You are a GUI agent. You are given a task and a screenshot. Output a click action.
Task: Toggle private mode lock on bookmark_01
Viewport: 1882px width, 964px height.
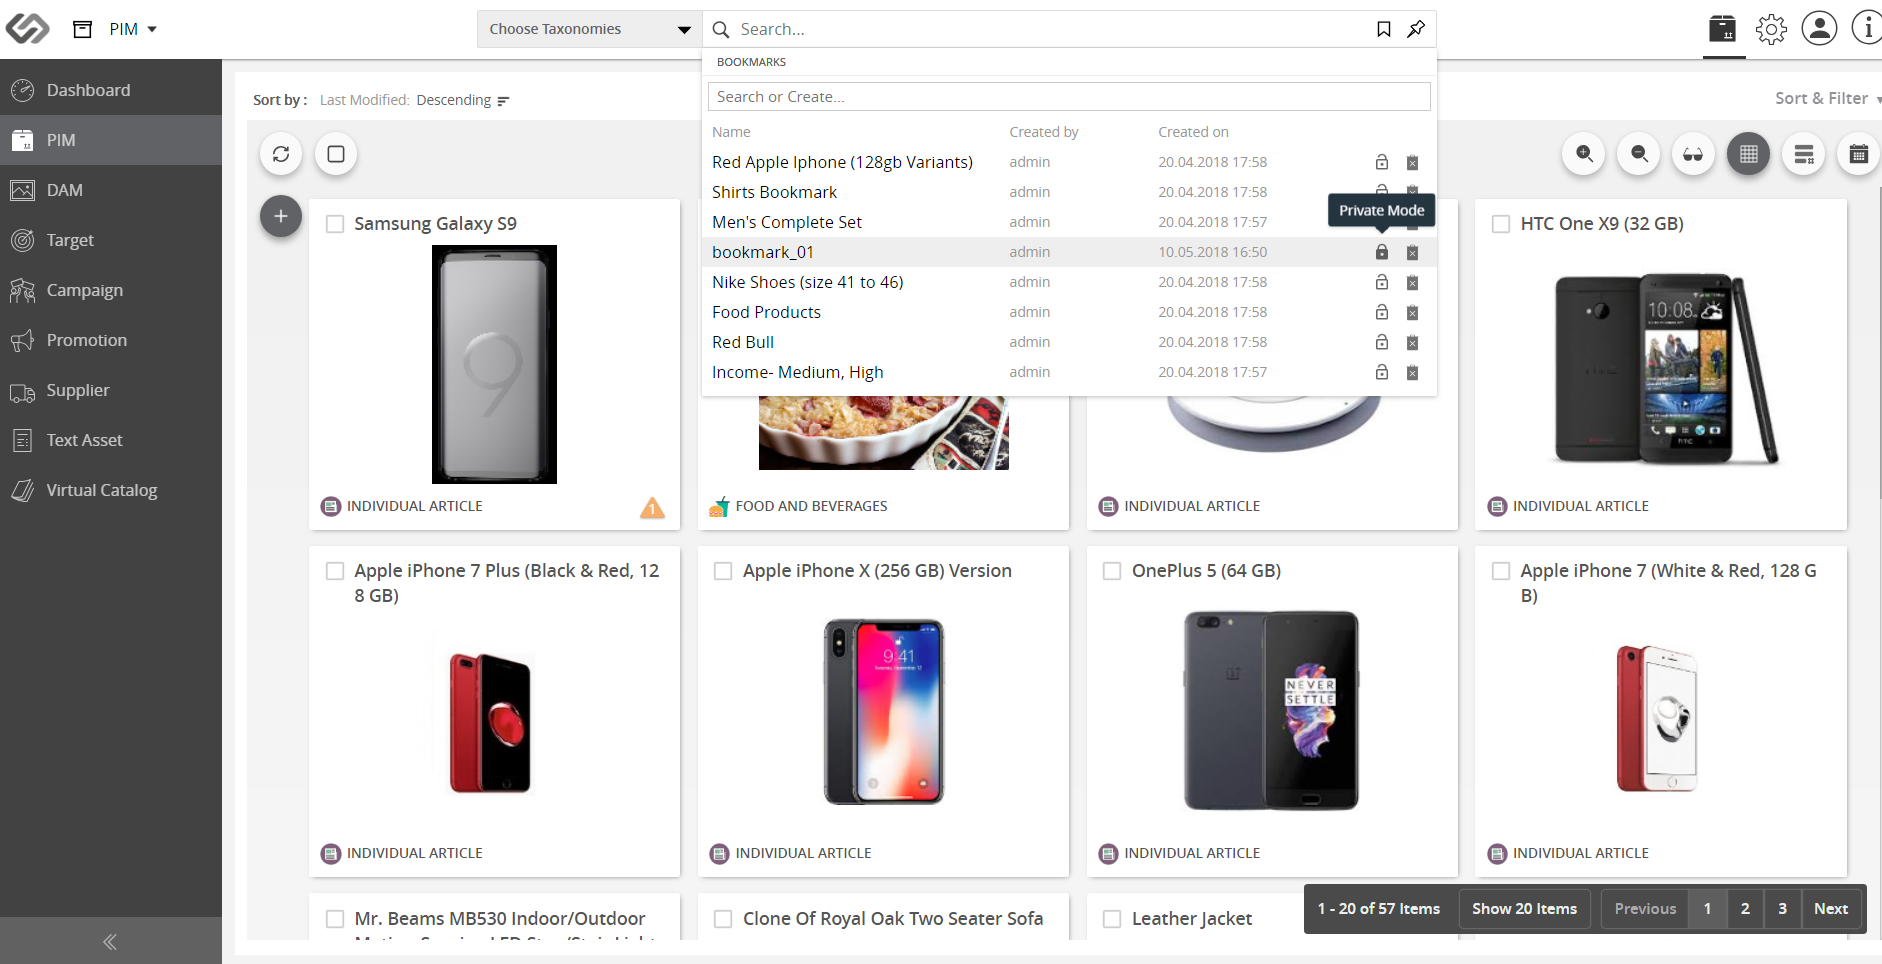[1382, 252]
